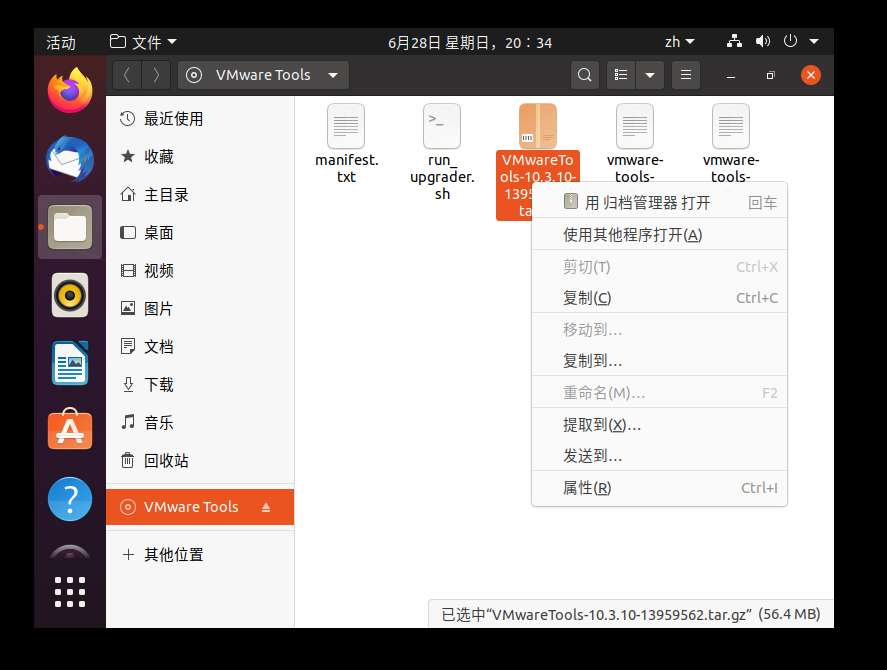887x670 pixels.
Task: Click the power icon in top bar
Action: pos(790,41)
